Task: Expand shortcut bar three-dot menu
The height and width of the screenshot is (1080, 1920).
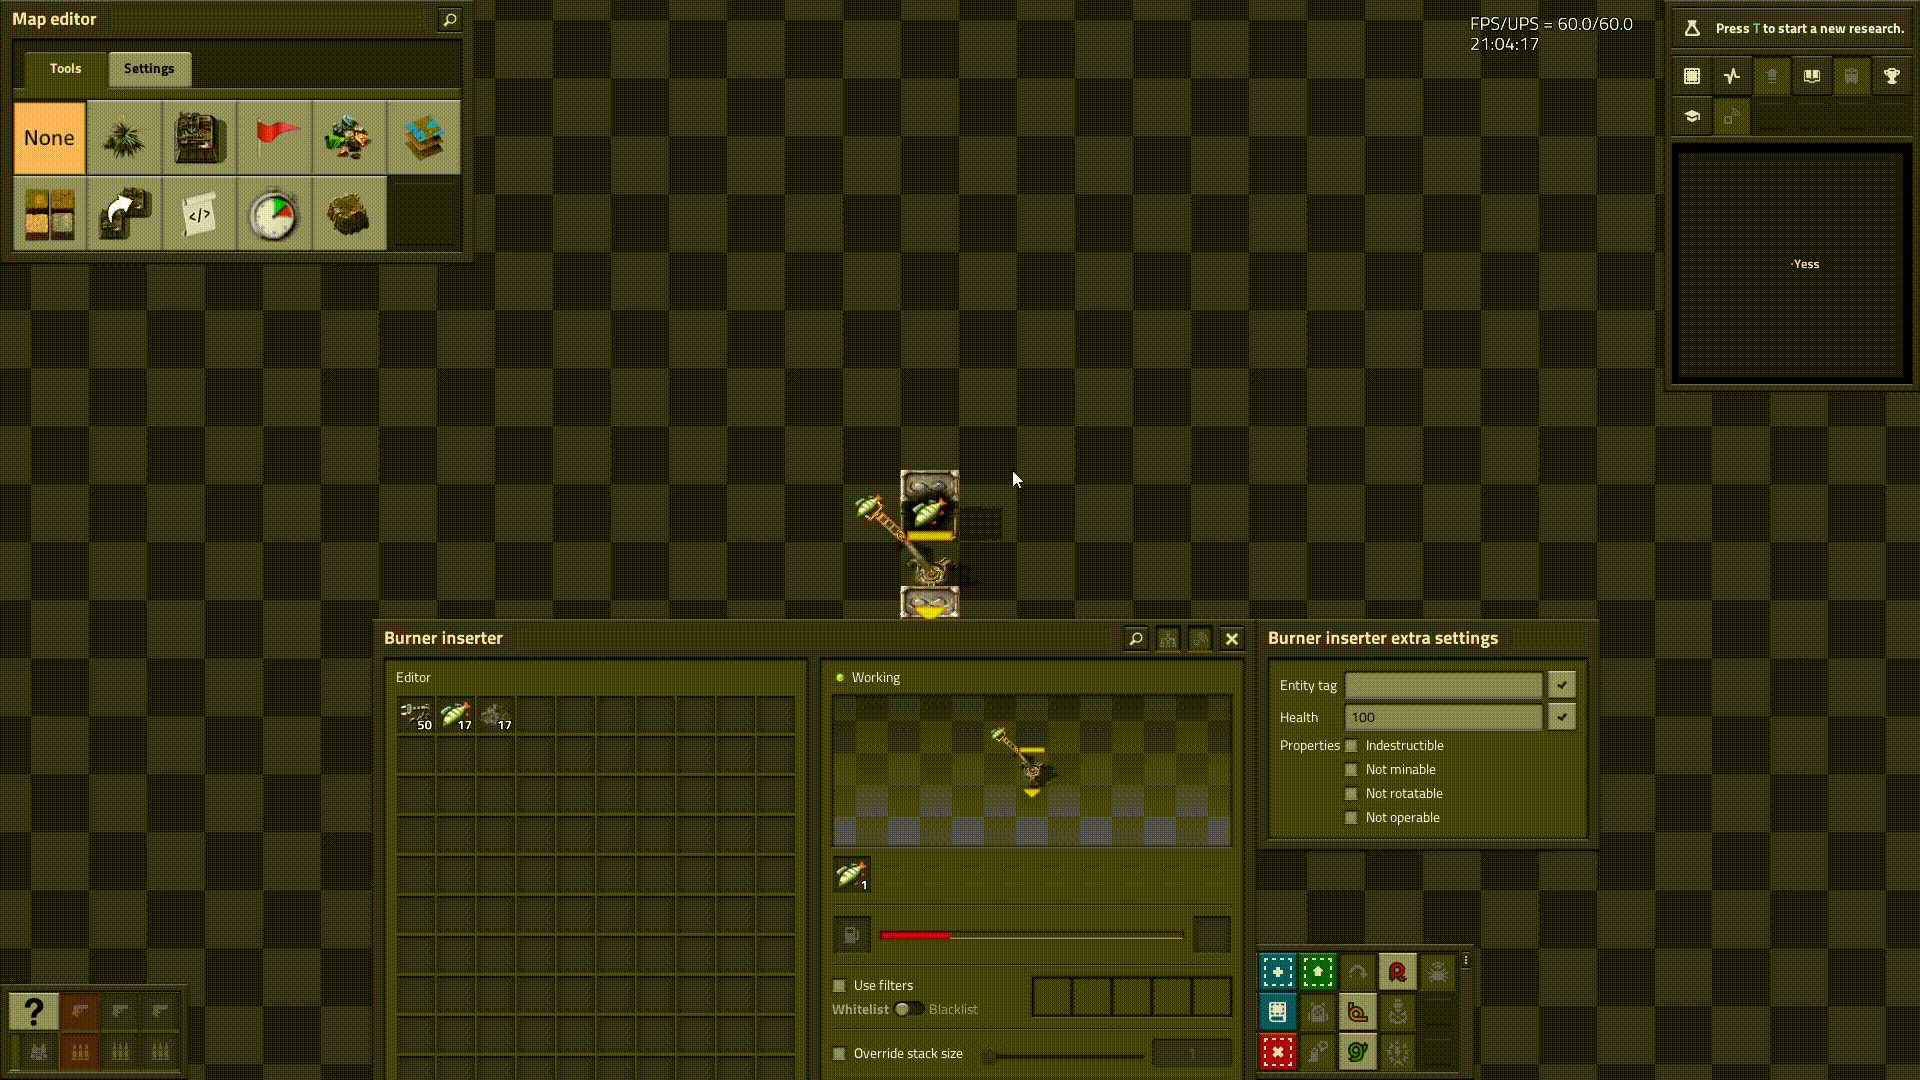Action: pyautogui.click(x=1466, y=960)
